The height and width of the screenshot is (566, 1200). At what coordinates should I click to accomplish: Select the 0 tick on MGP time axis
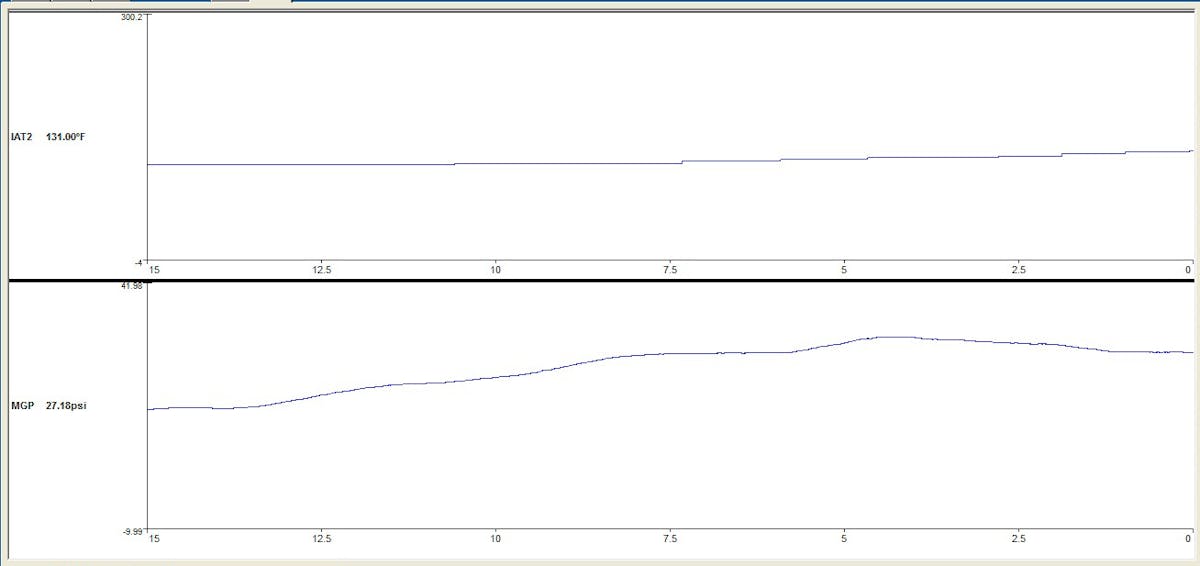tap(1189, 540)
